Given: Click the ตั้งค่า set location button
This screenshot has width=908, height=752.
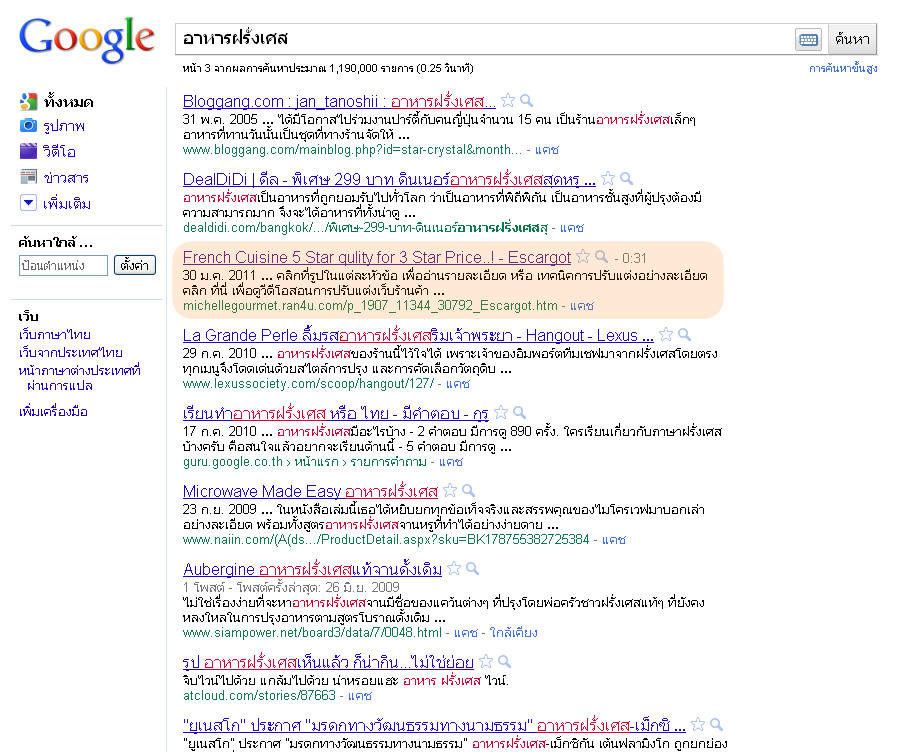Looking at the screenshot, I should [x=134, y=265].
